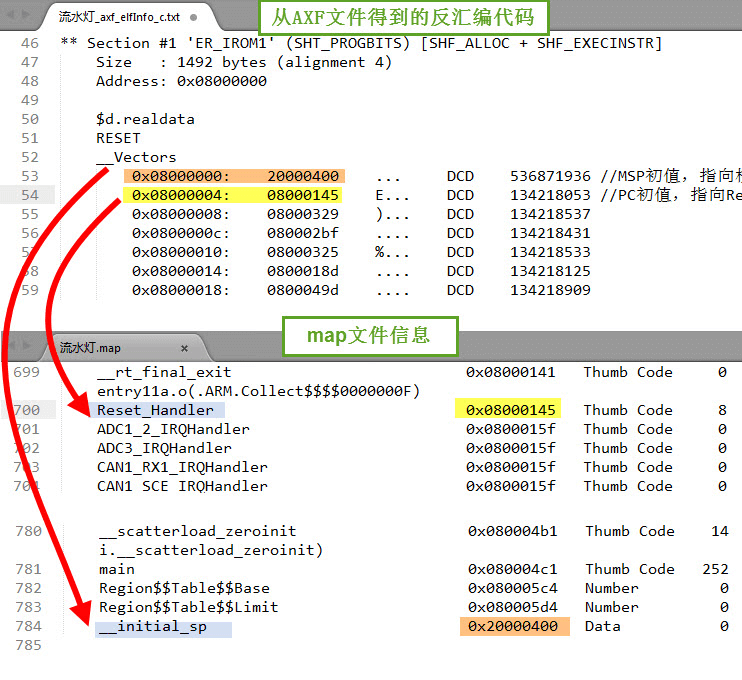Place the cursor on the Reset_Handler symbol
The image size is (742, 680).
pyautogui.click(x=155, y=410)
